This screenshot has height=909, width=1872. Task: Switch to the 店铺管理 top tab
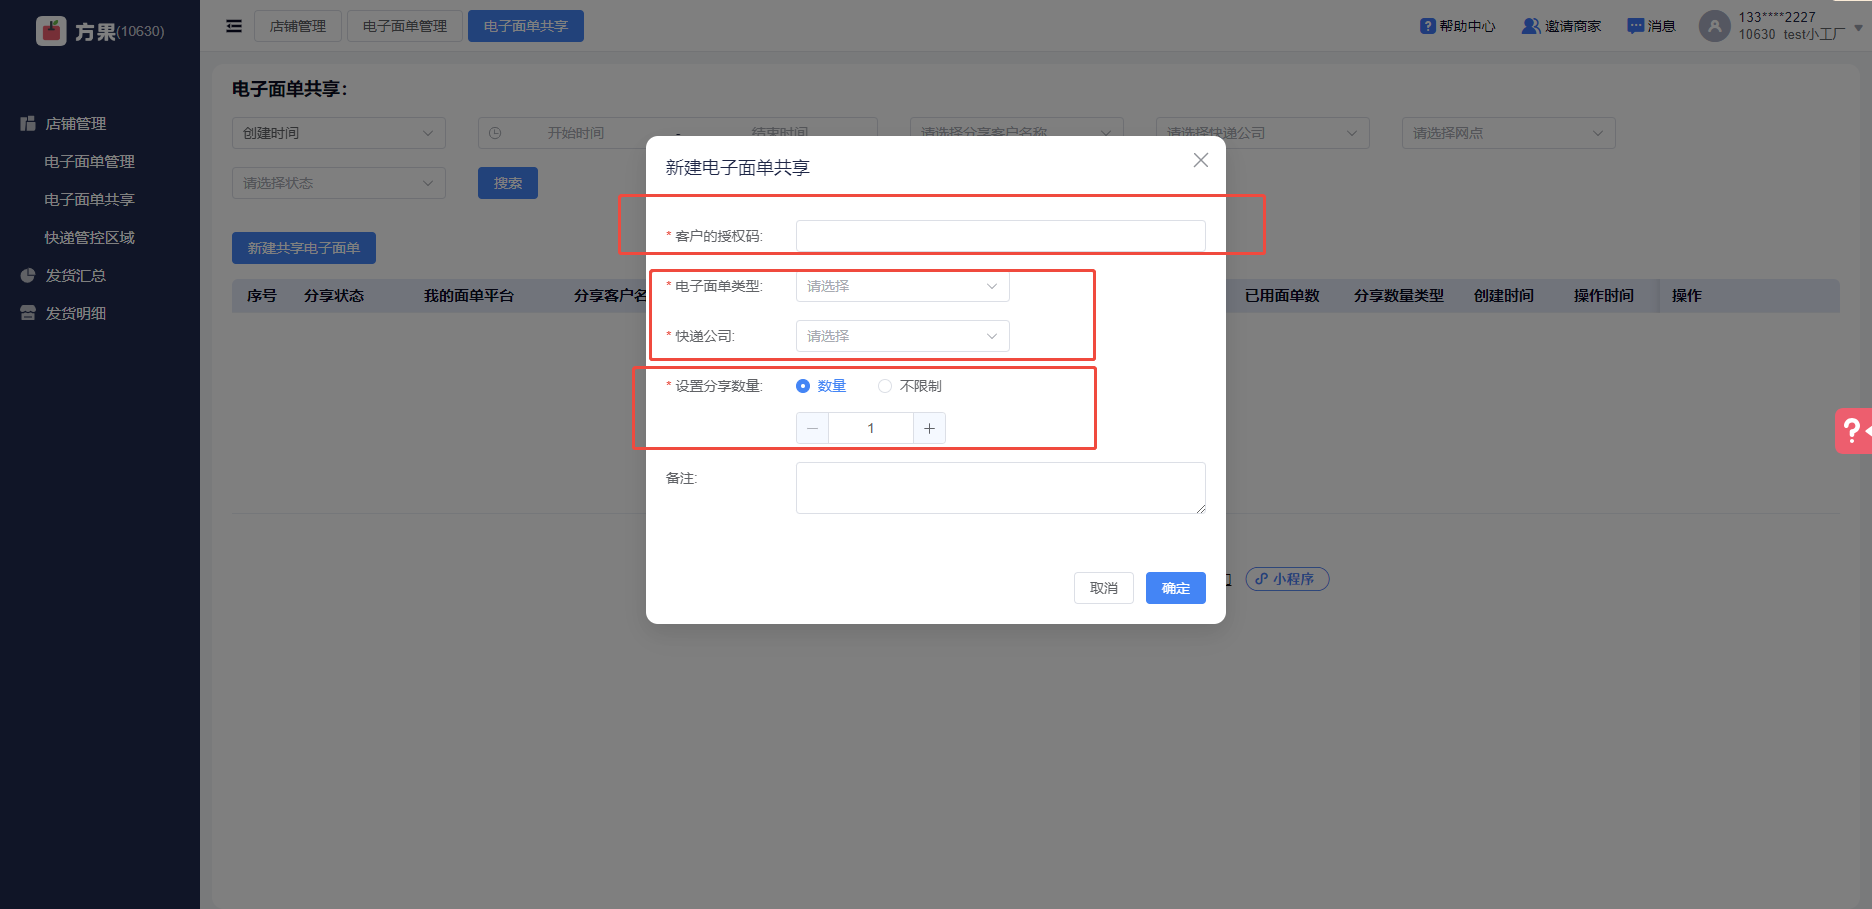298,26
